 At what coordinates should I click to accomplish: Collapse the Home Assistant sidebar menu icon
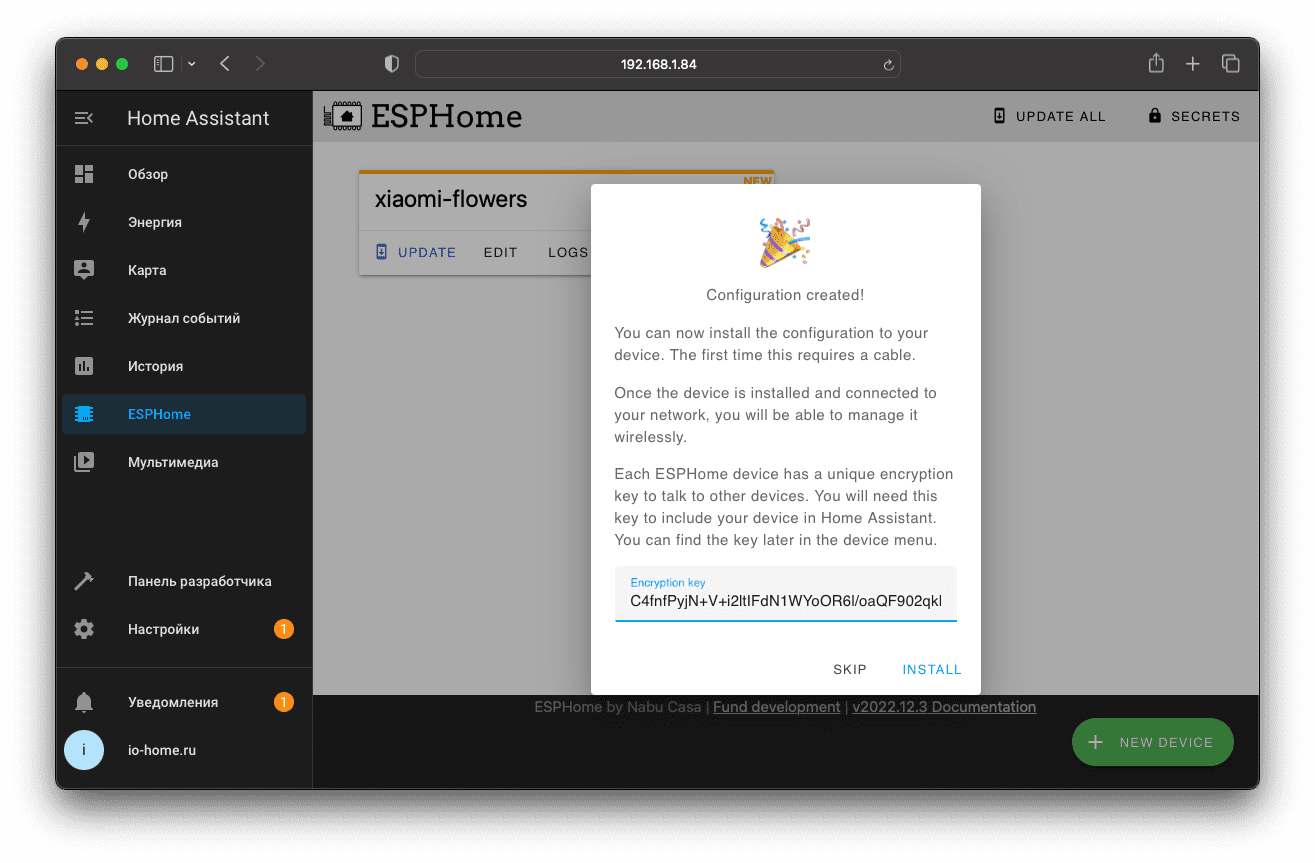coord(84,118)
